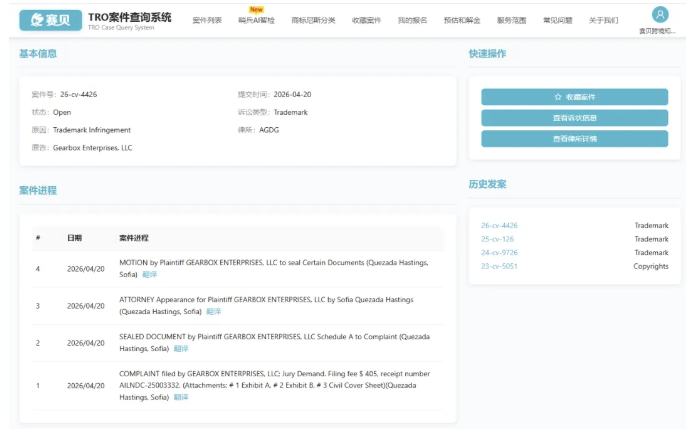Open history case 25-cv-126 link
This screenshot has height=434, width=688.
[497, 239]
